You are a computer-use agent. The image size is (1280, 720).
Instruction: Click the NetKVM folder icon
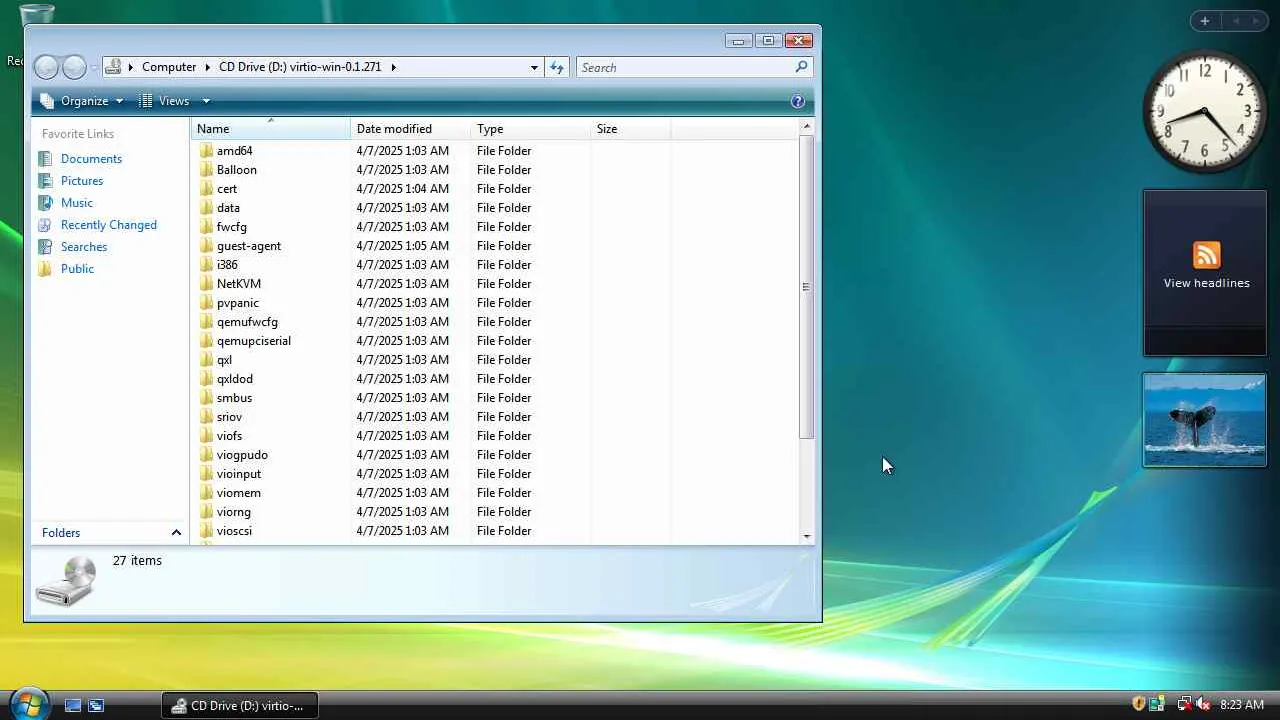tap(206, 284)
